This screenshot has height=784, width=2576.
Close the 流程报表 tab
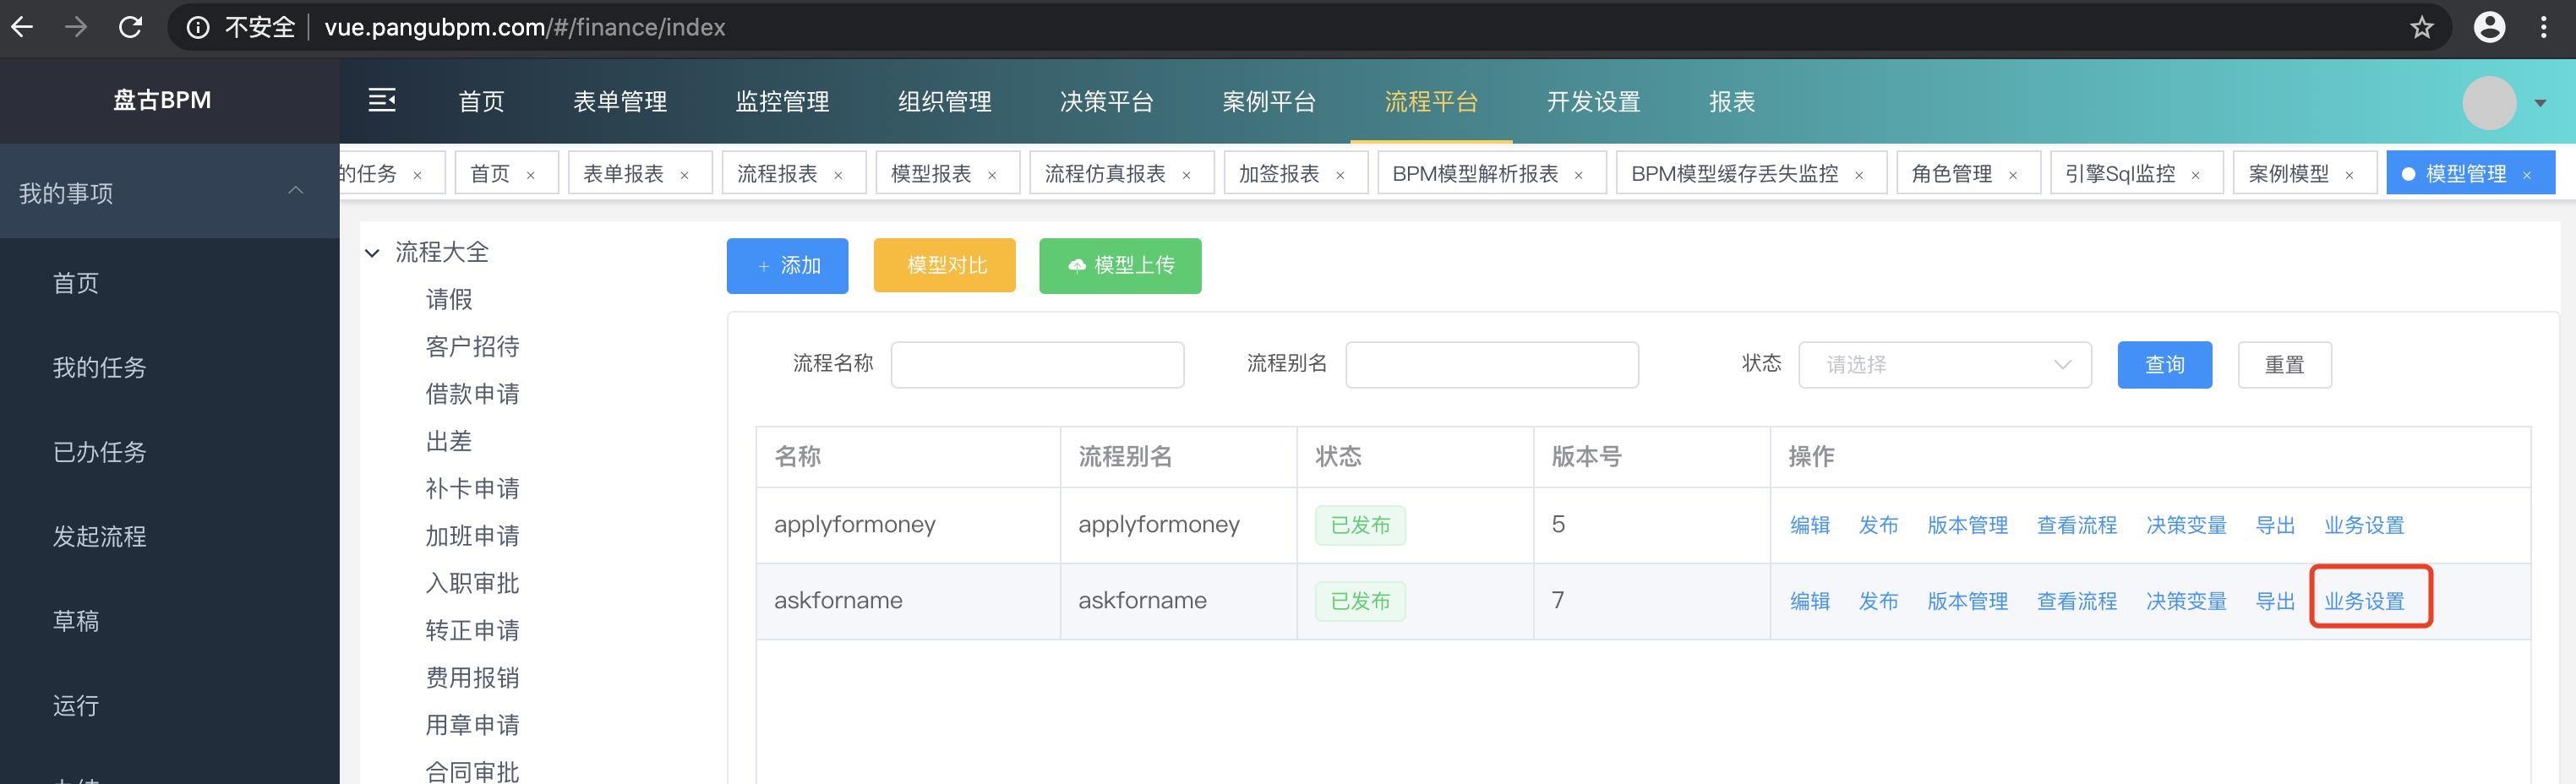[x=838, y=176]
